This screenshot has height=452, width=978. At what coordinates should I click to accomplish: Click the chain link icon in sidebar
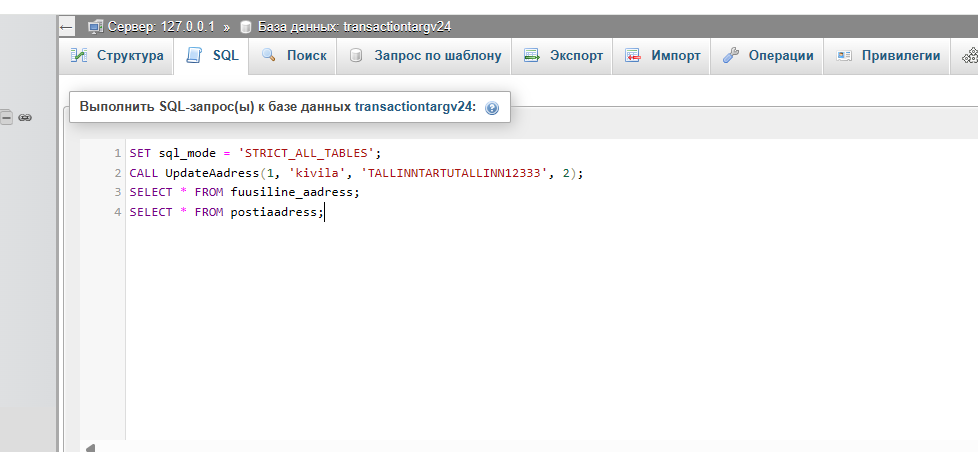click(x=25, y=117)
